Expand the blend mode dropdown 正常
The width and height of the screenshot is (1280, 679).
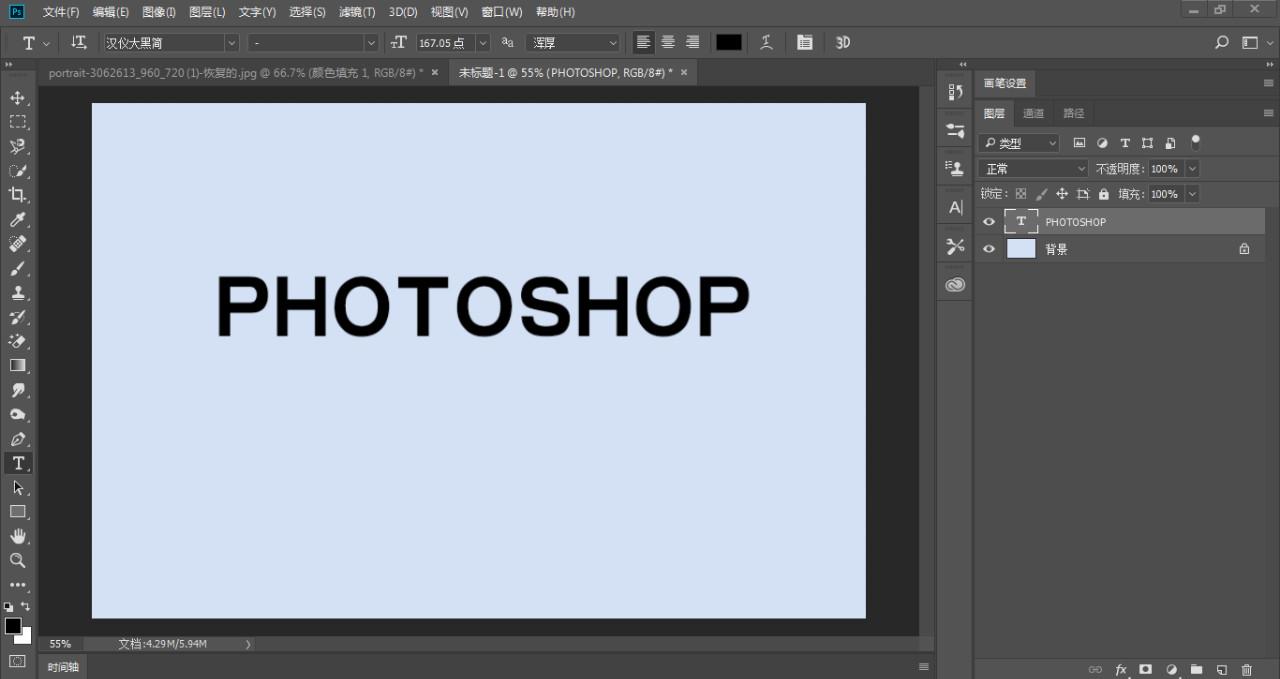(x=1032, y=169)
